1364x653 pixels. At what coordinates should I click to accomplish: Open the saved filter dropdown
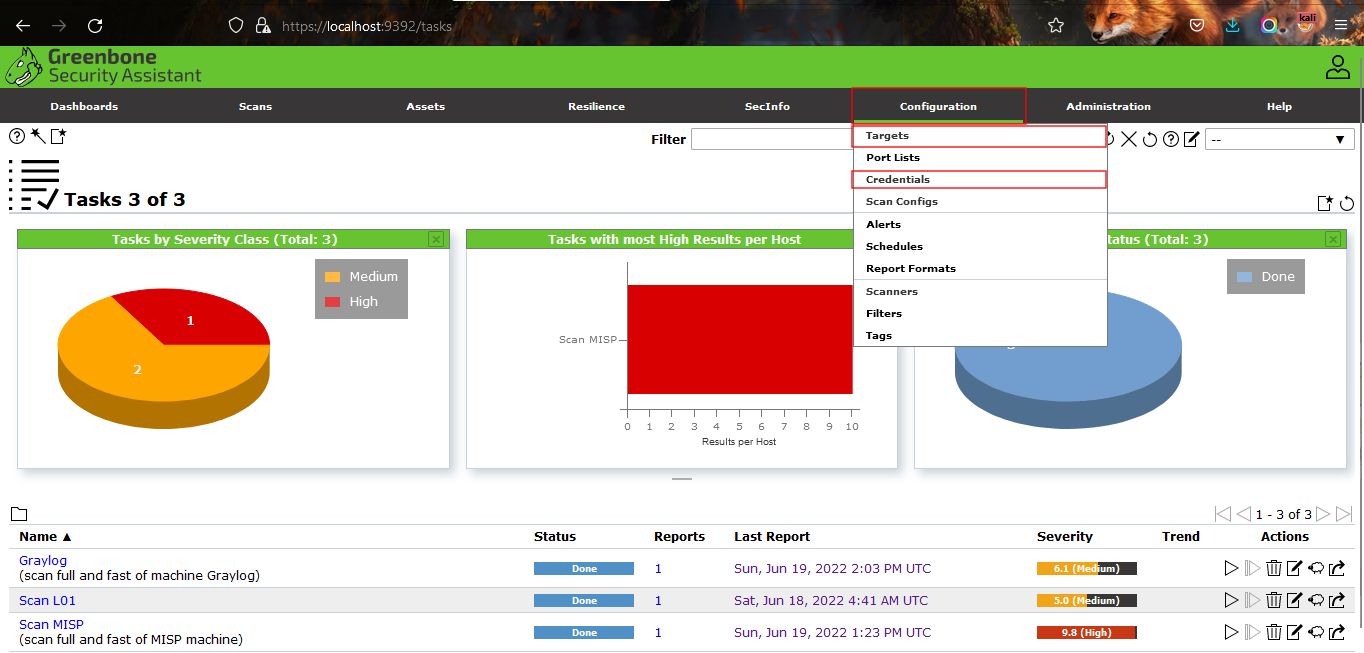point(1279,140)
